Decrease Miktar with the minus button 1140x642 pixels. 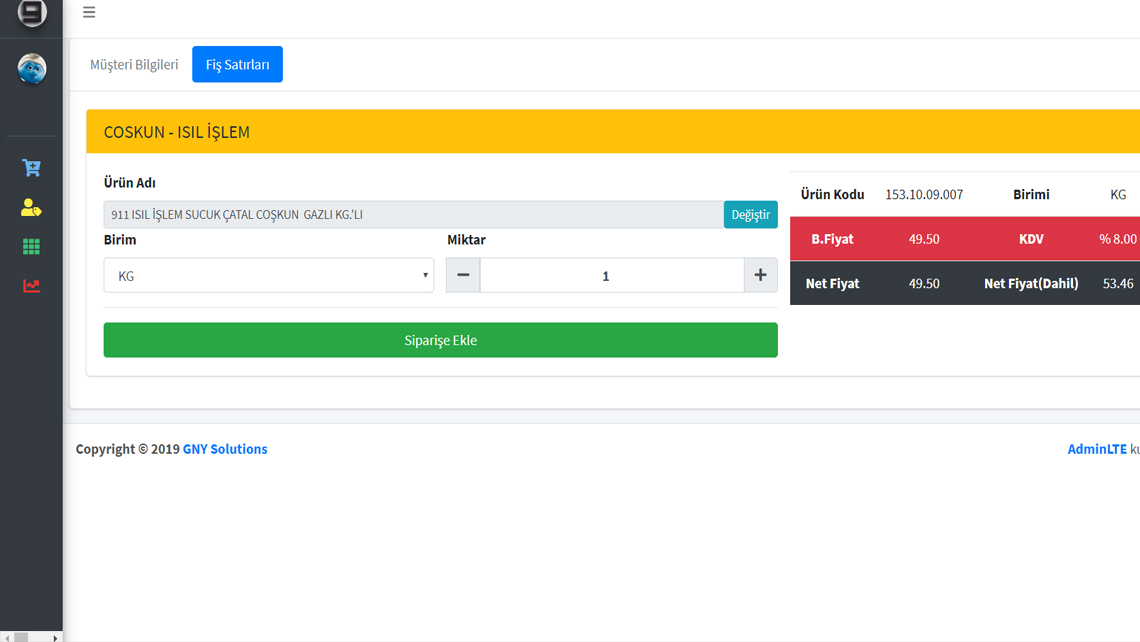click(463, 275)
